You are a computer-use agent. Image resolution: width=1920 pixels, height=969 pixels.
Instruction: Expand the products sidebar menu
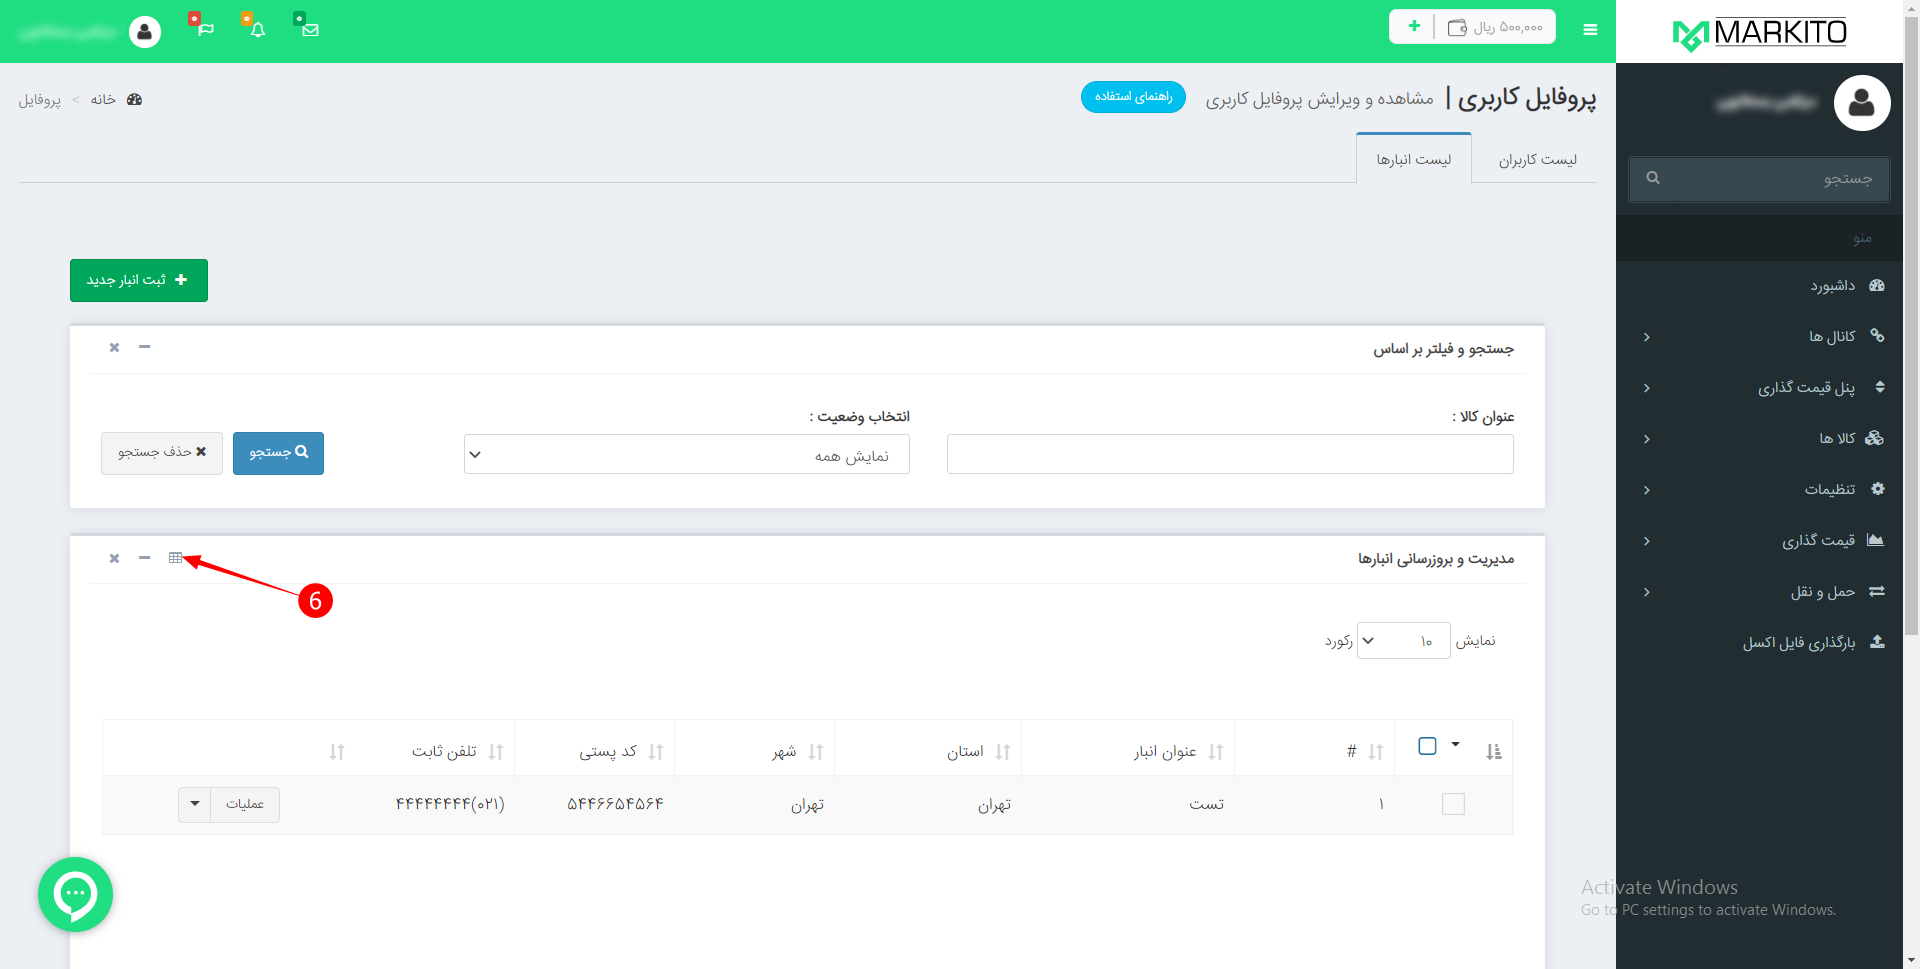(1759, 438)
